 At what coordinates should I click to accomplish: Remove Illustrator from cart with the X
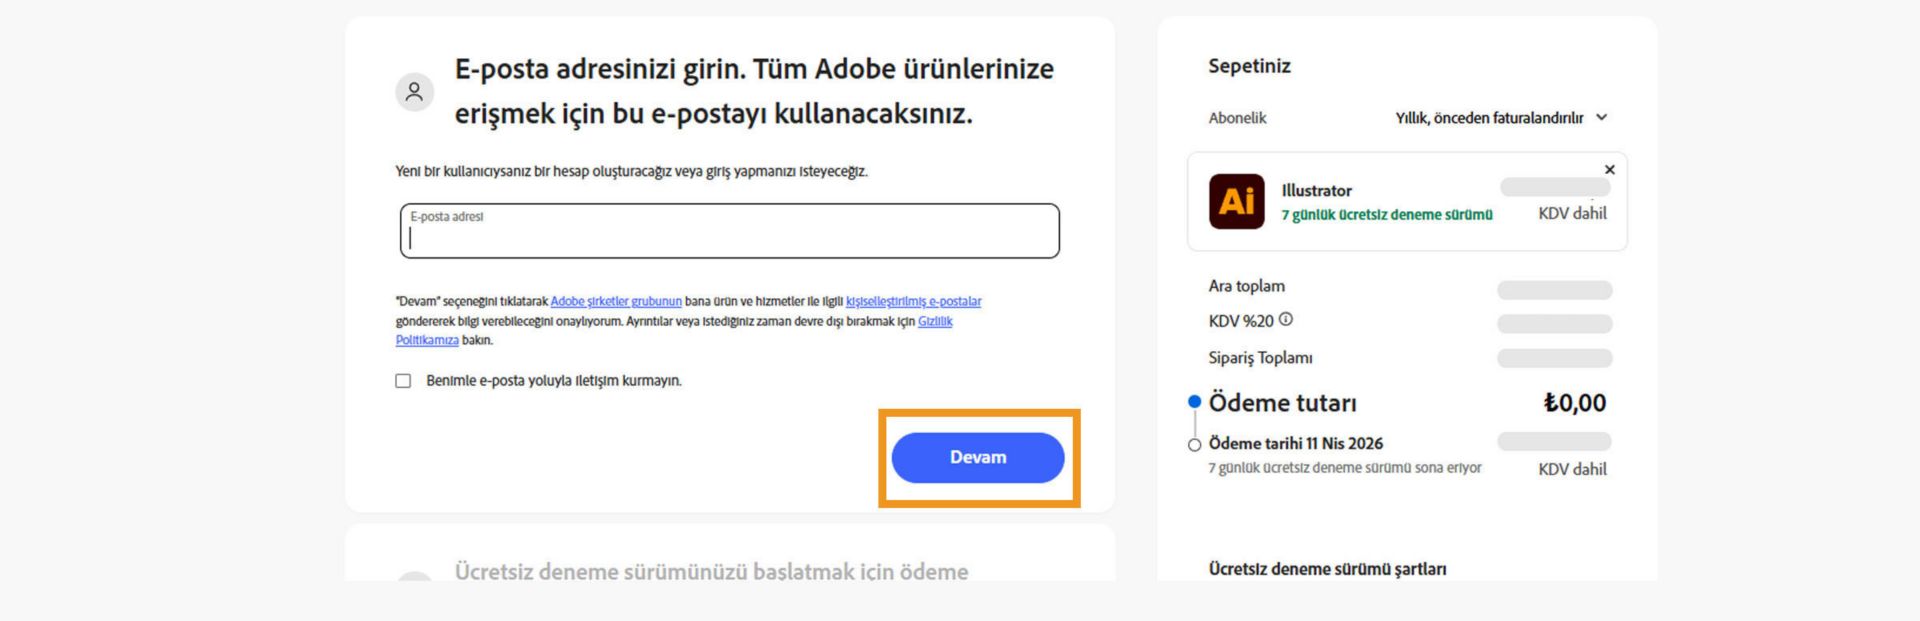point(1608,167)
